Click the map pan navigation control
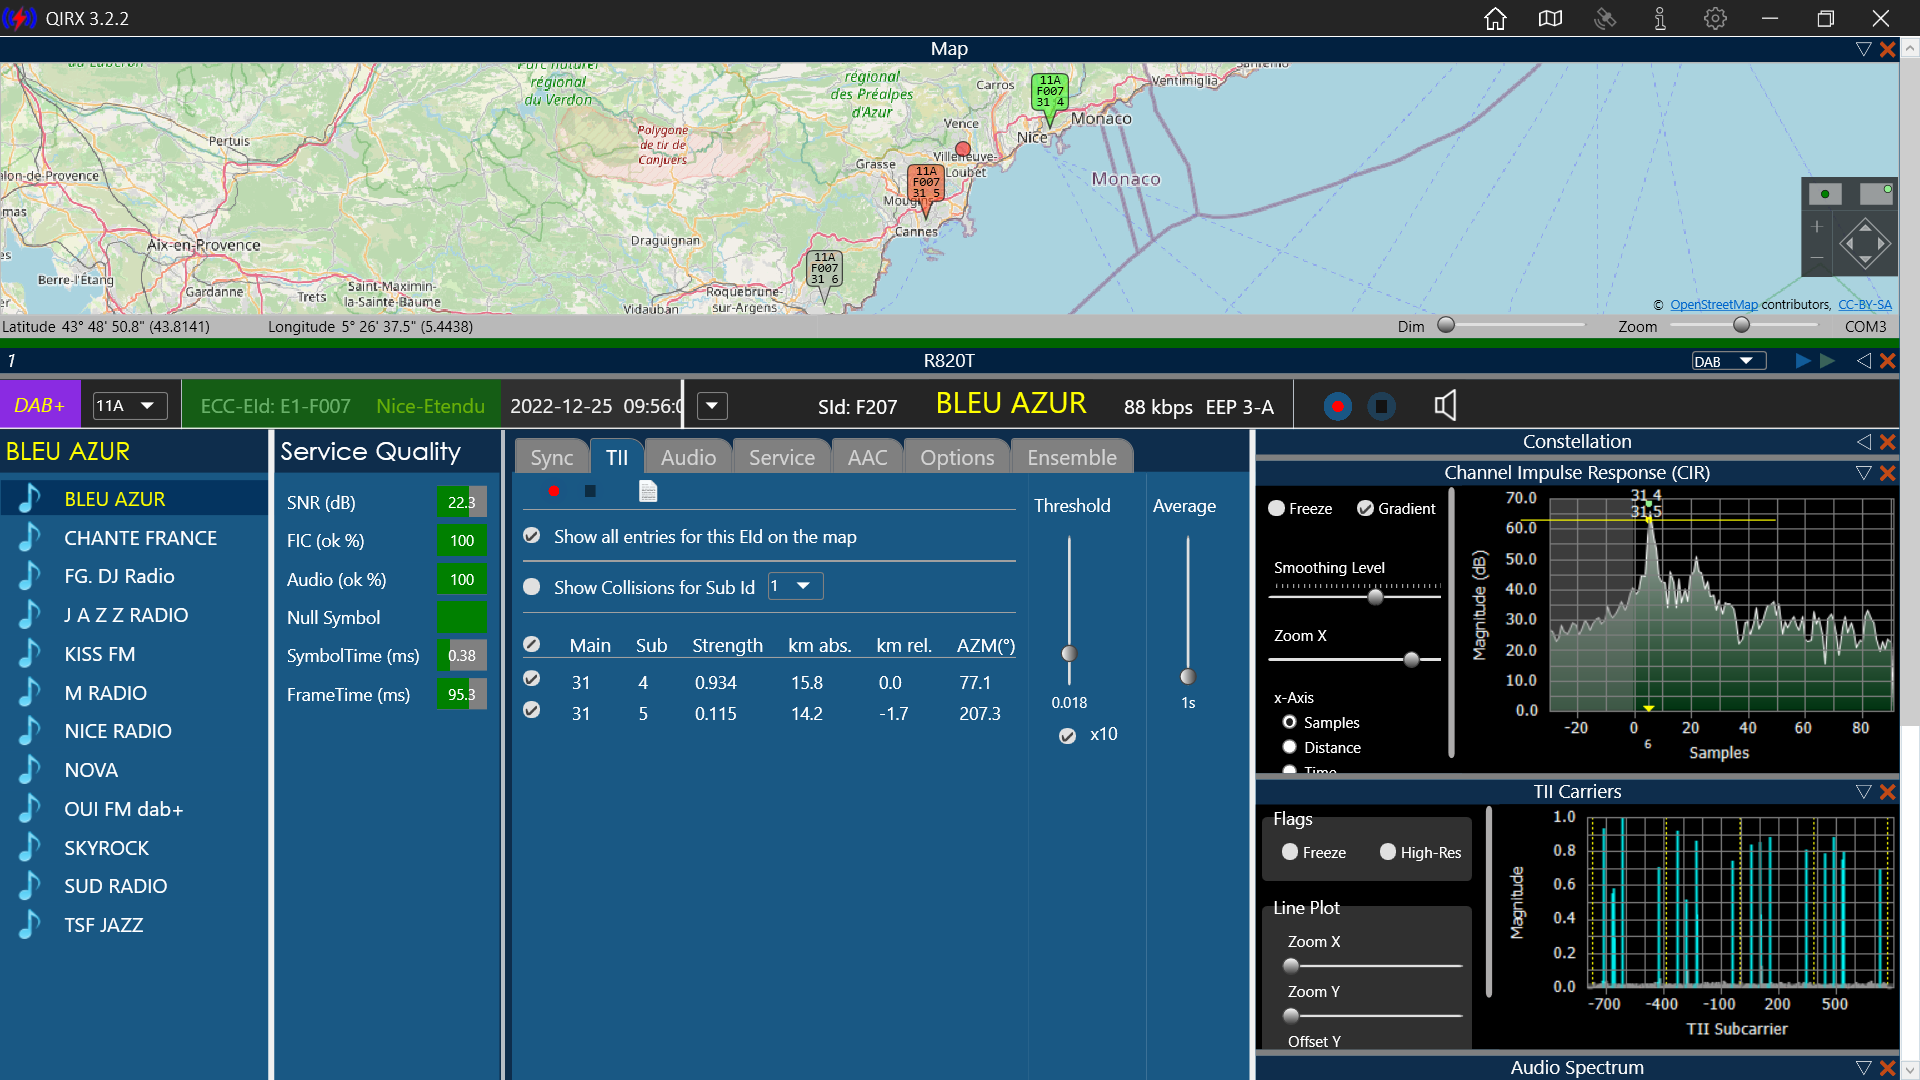 pos(1865,243)
